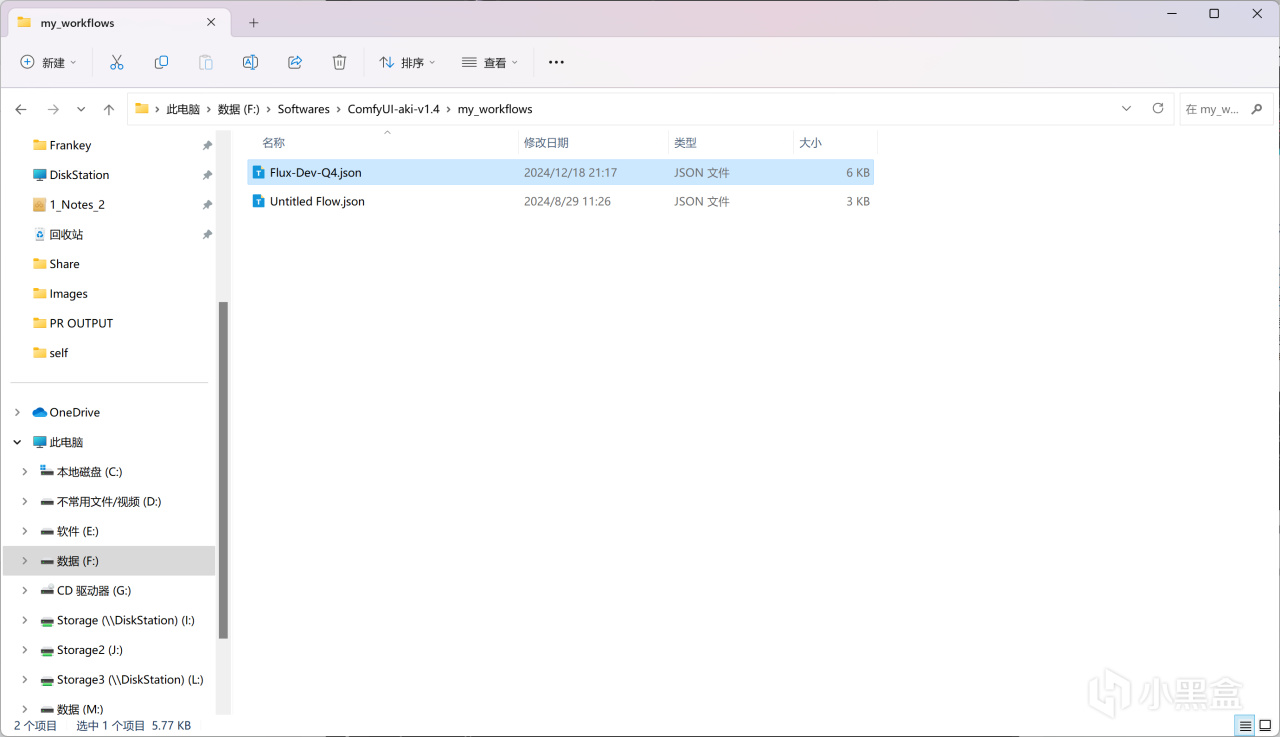Select the Untitled Flow.json file name

click(317, 201)
